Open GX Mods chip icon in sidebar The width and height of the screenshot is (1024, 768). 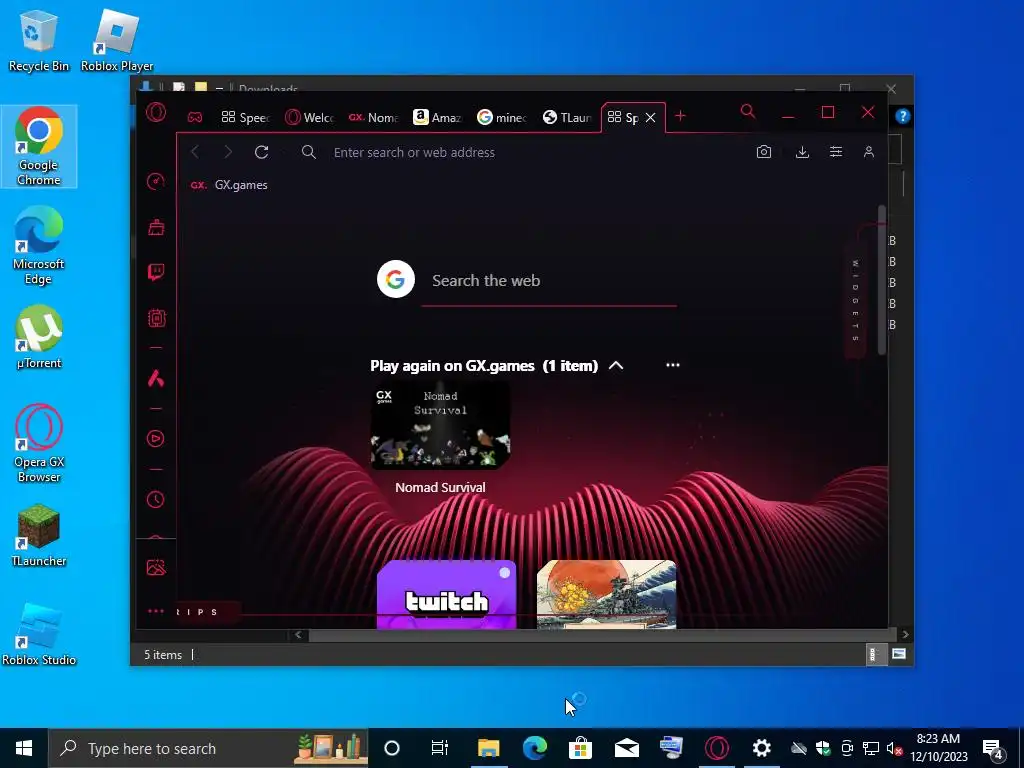pyautogui.click(x=156, y=318)
